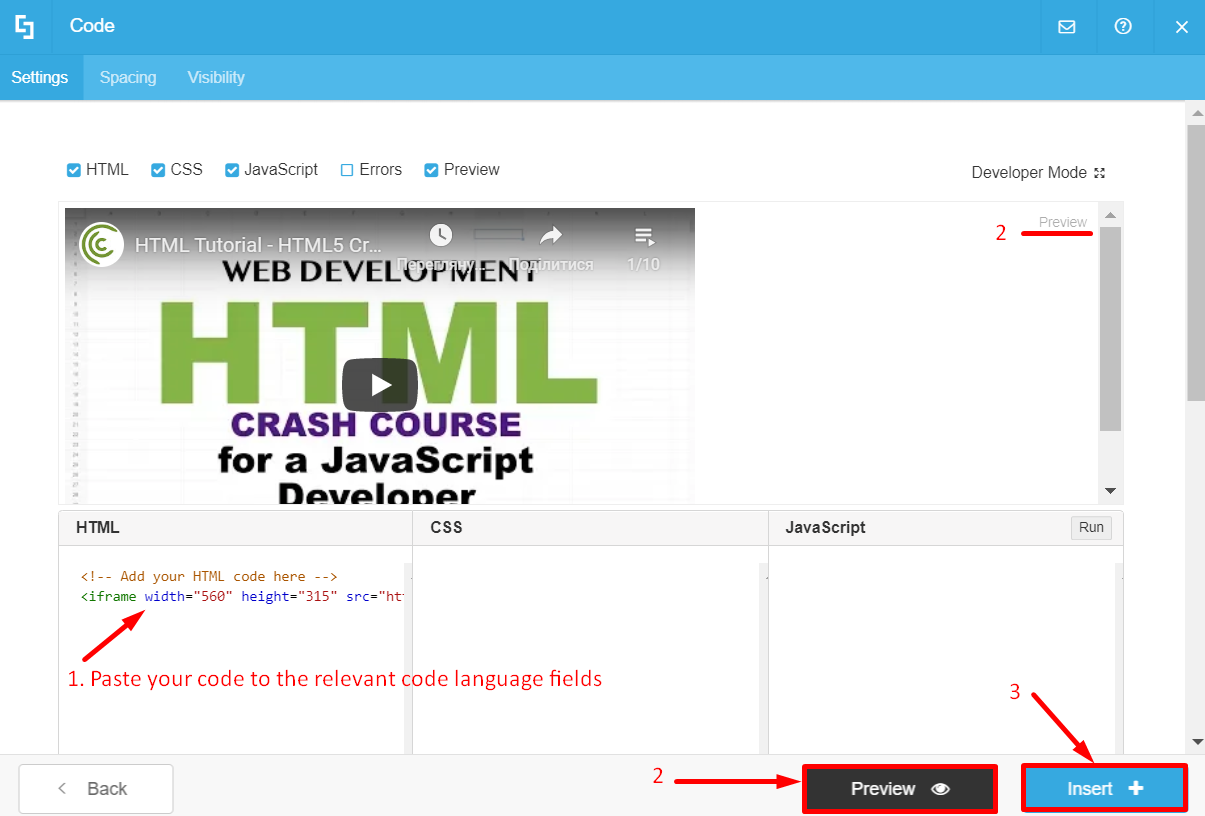Click the app logo in the top-left corner

point(25,27)
